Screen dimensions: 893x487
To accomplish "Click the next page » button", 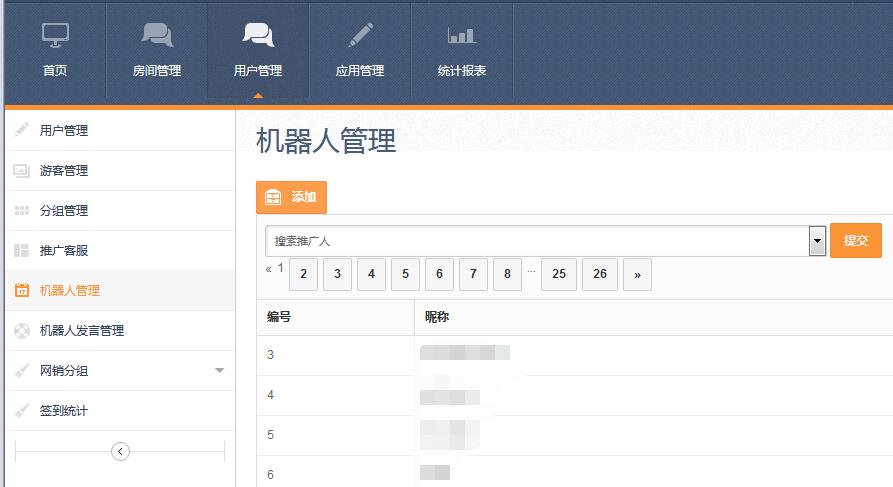I will click(637, 274).
